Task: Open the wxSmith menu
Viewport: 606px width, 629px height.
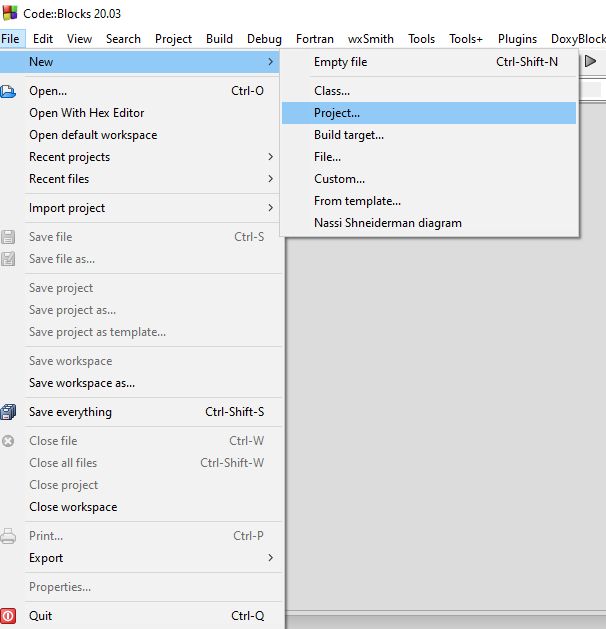Action: 371,39
